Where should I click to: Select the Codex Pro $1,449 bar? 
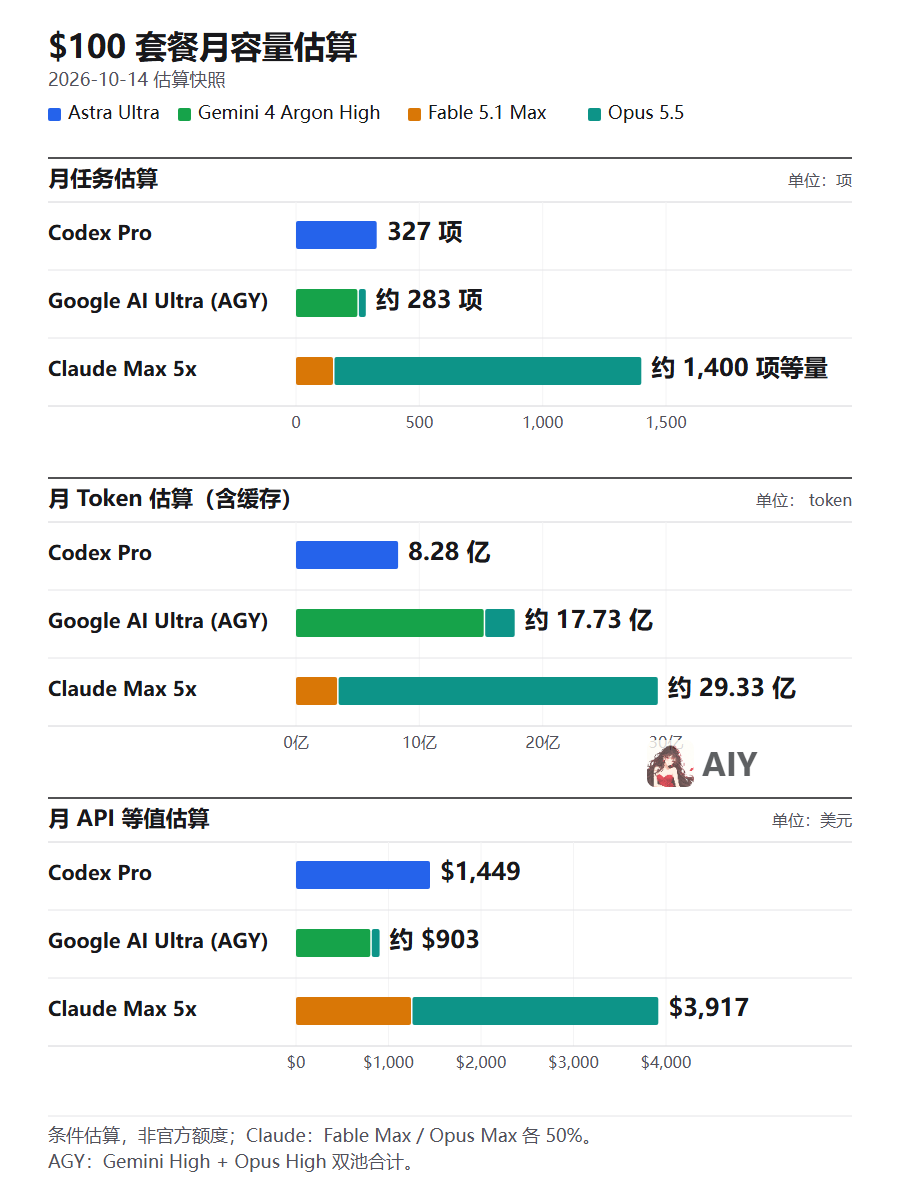[x=363, y=875]
